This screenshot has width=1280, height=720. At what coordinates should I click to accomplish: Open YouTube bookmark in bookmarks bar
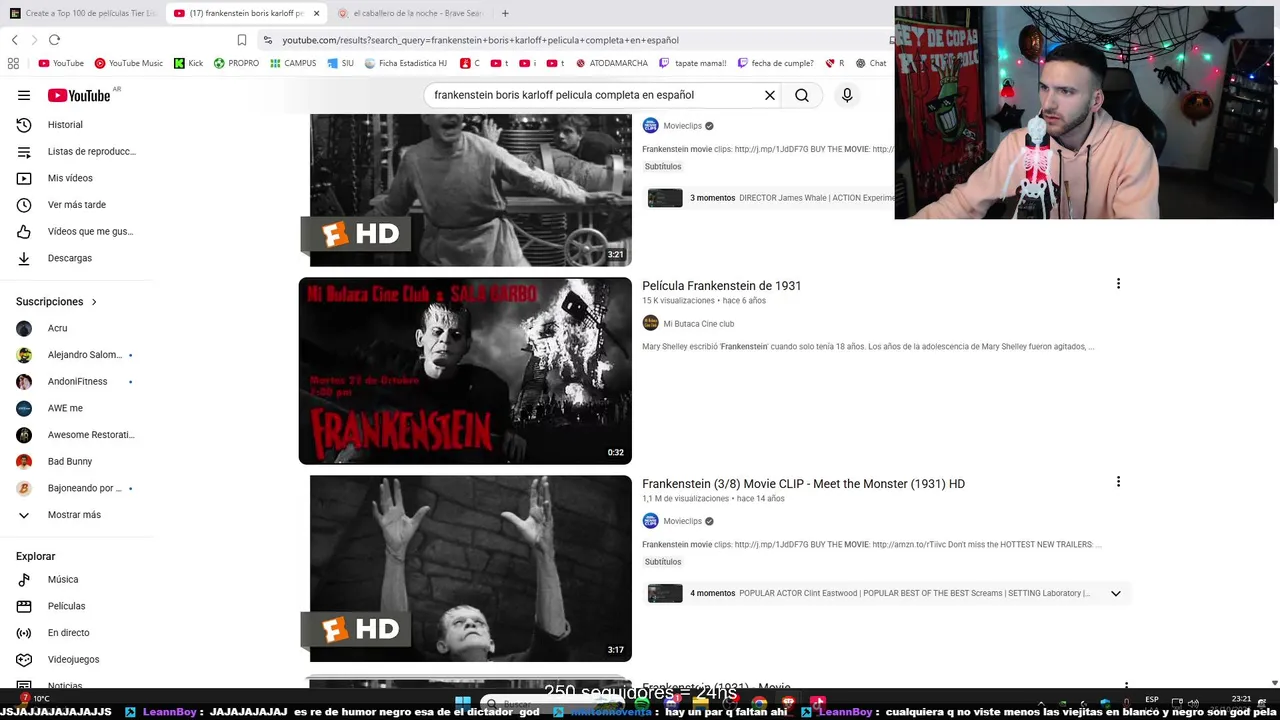(61, 63)
